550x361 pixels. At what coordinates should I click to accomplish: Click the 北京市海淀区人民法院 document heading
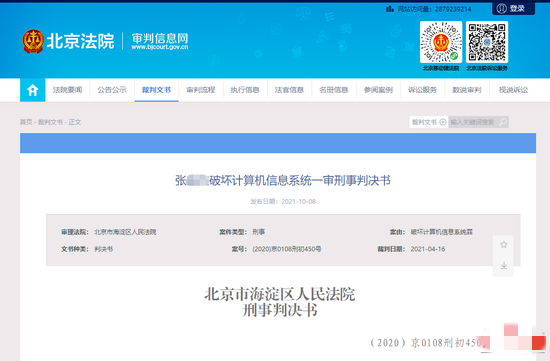point(280,294)
